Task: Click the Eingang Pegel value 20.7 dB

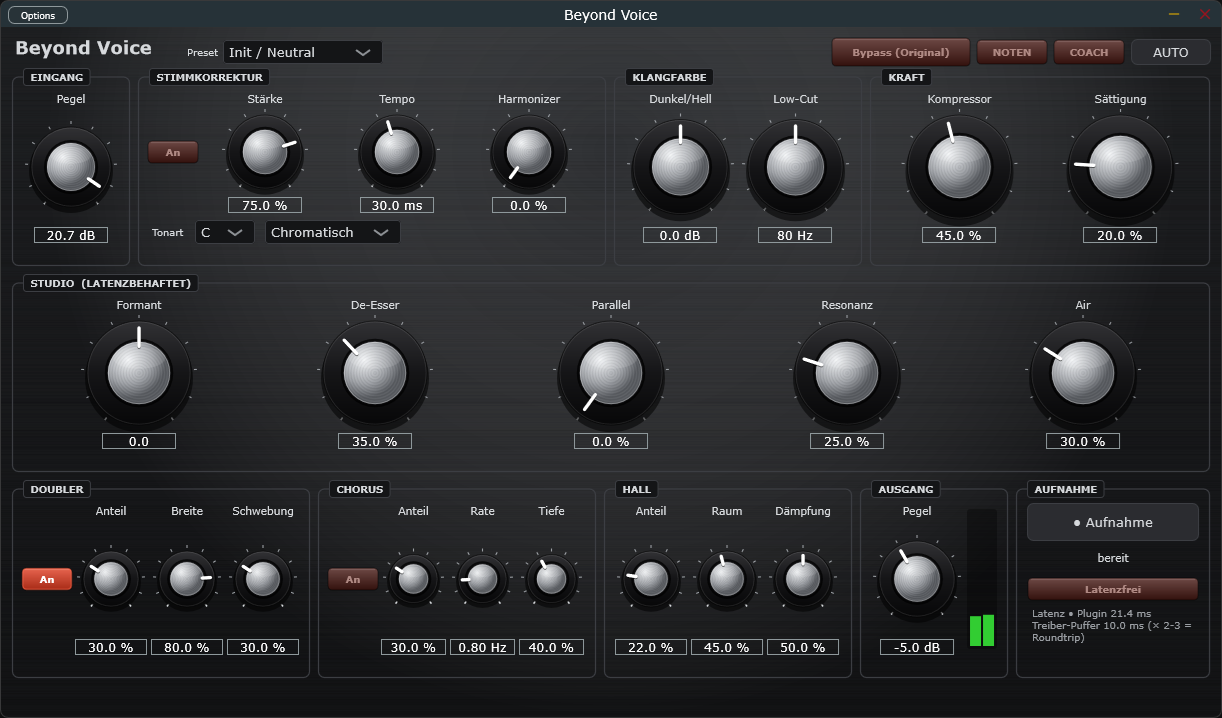Action: 71,235
